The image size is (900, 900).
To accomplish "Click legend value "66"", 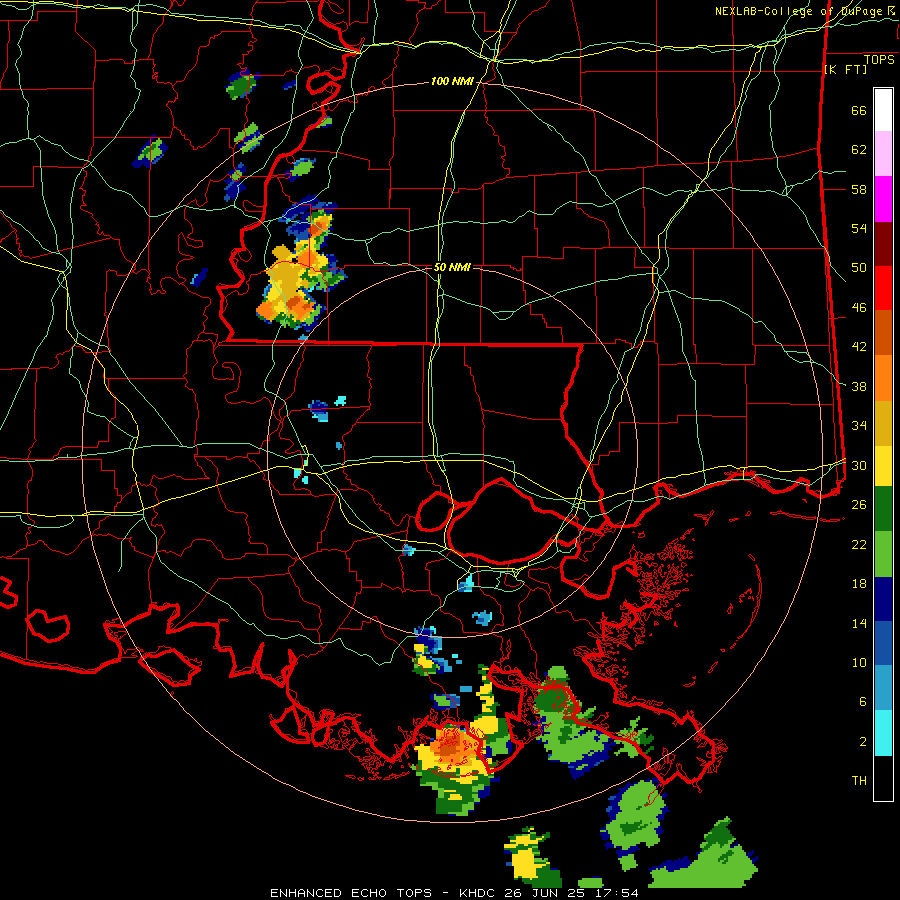I will (x=859, y=110).
